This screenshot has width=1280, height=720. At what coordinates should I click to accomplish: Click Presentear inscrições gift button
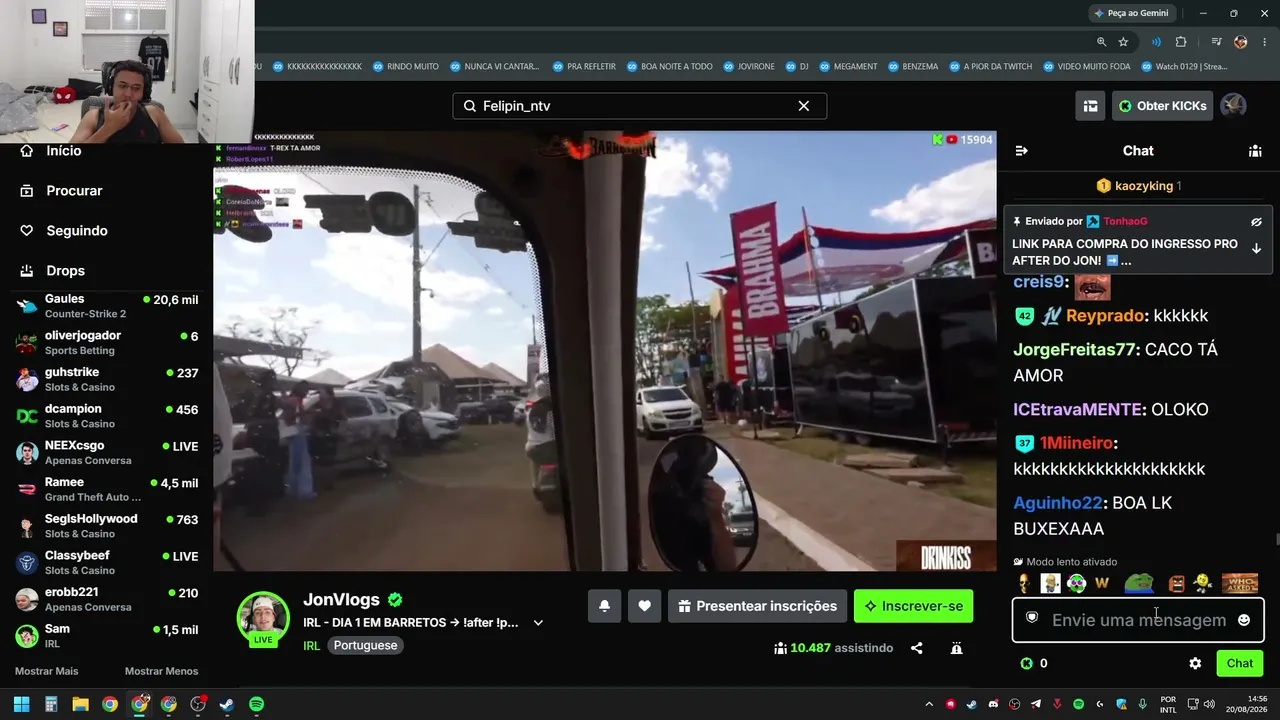tap(757, 606)
